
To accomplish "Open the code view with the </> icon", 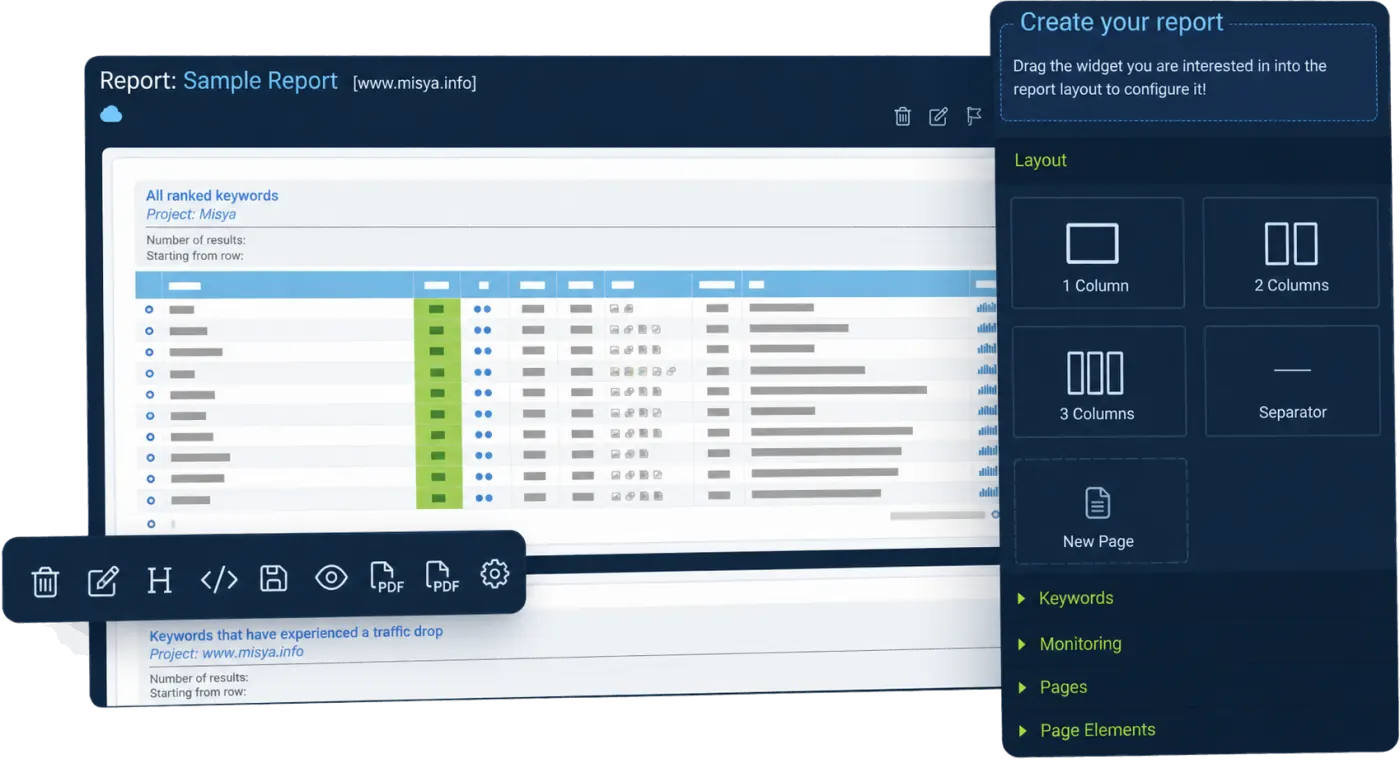I will (x=219, y=579).
